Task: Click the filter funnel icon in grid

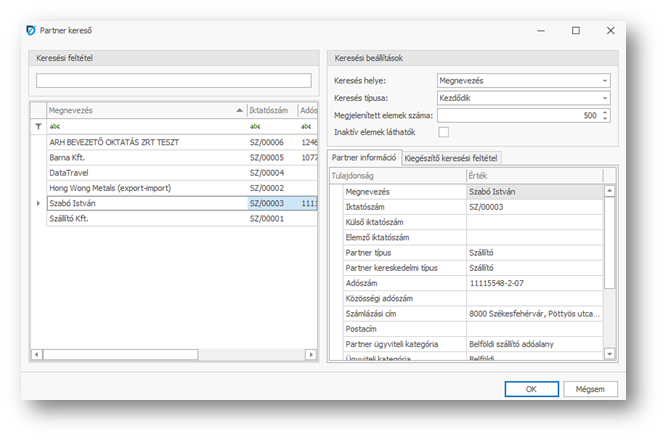Action: tap(39, 127)
